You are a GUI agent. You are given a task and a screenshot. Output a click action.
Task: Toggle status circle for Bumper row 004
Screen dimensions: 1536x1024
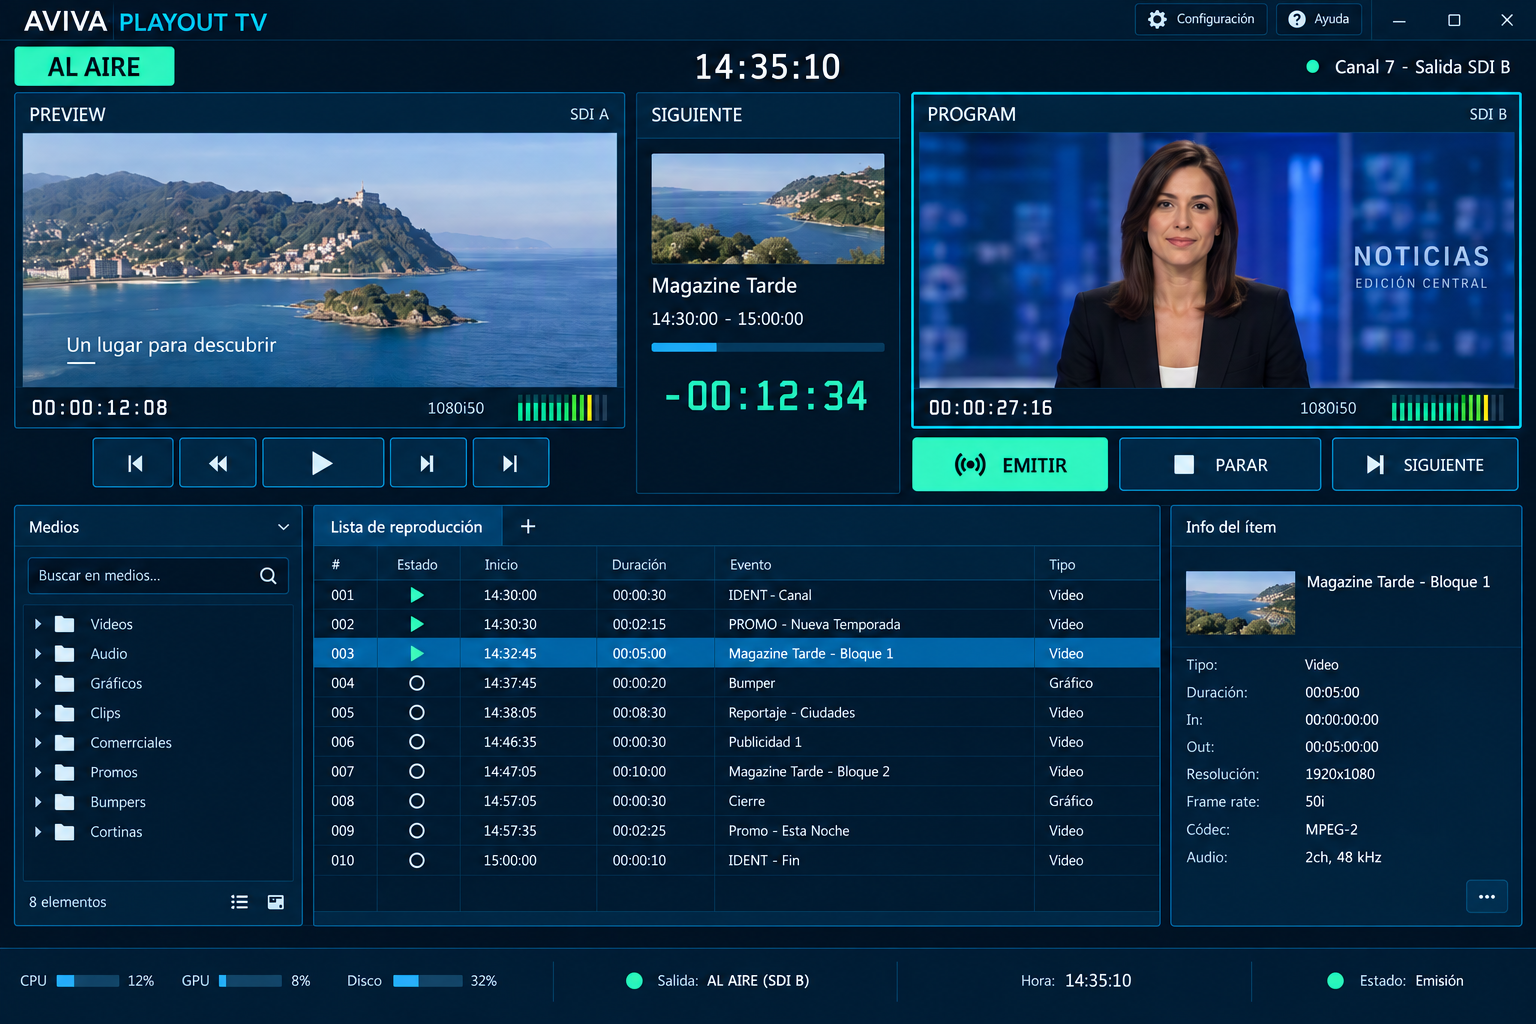click(417, 683)
